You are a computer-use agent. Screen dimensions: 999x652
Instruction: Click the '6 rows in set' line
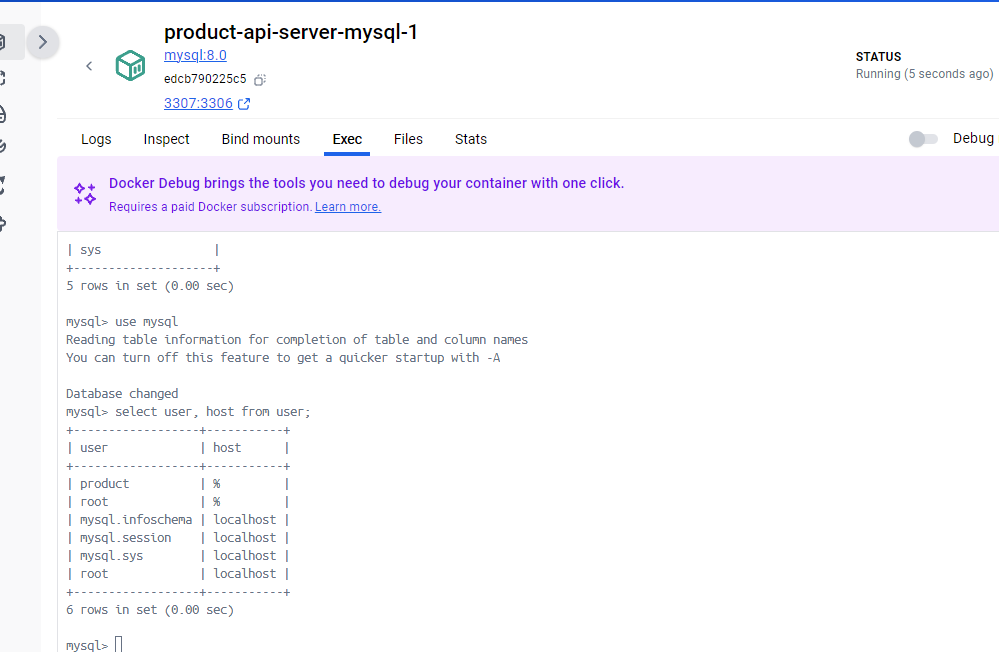pyautogui.click(x=150, y=610)
